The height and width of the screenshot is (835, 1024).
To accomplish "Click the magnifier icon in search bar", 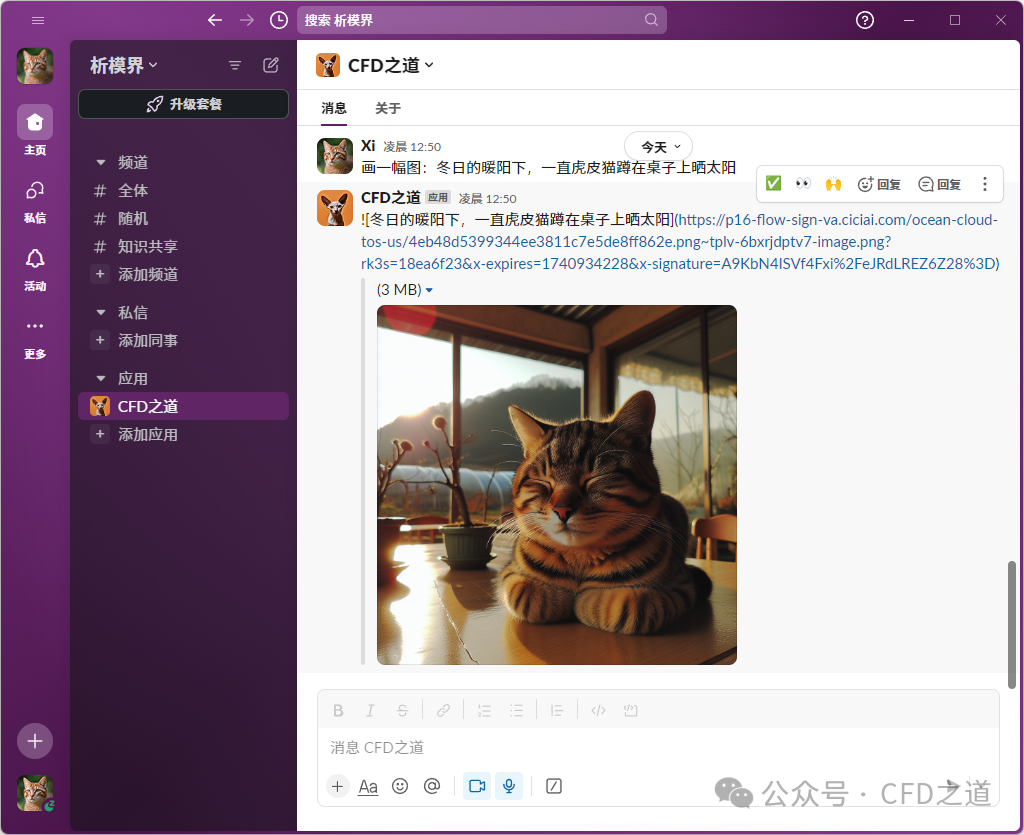I will click(x=651, y=20).
